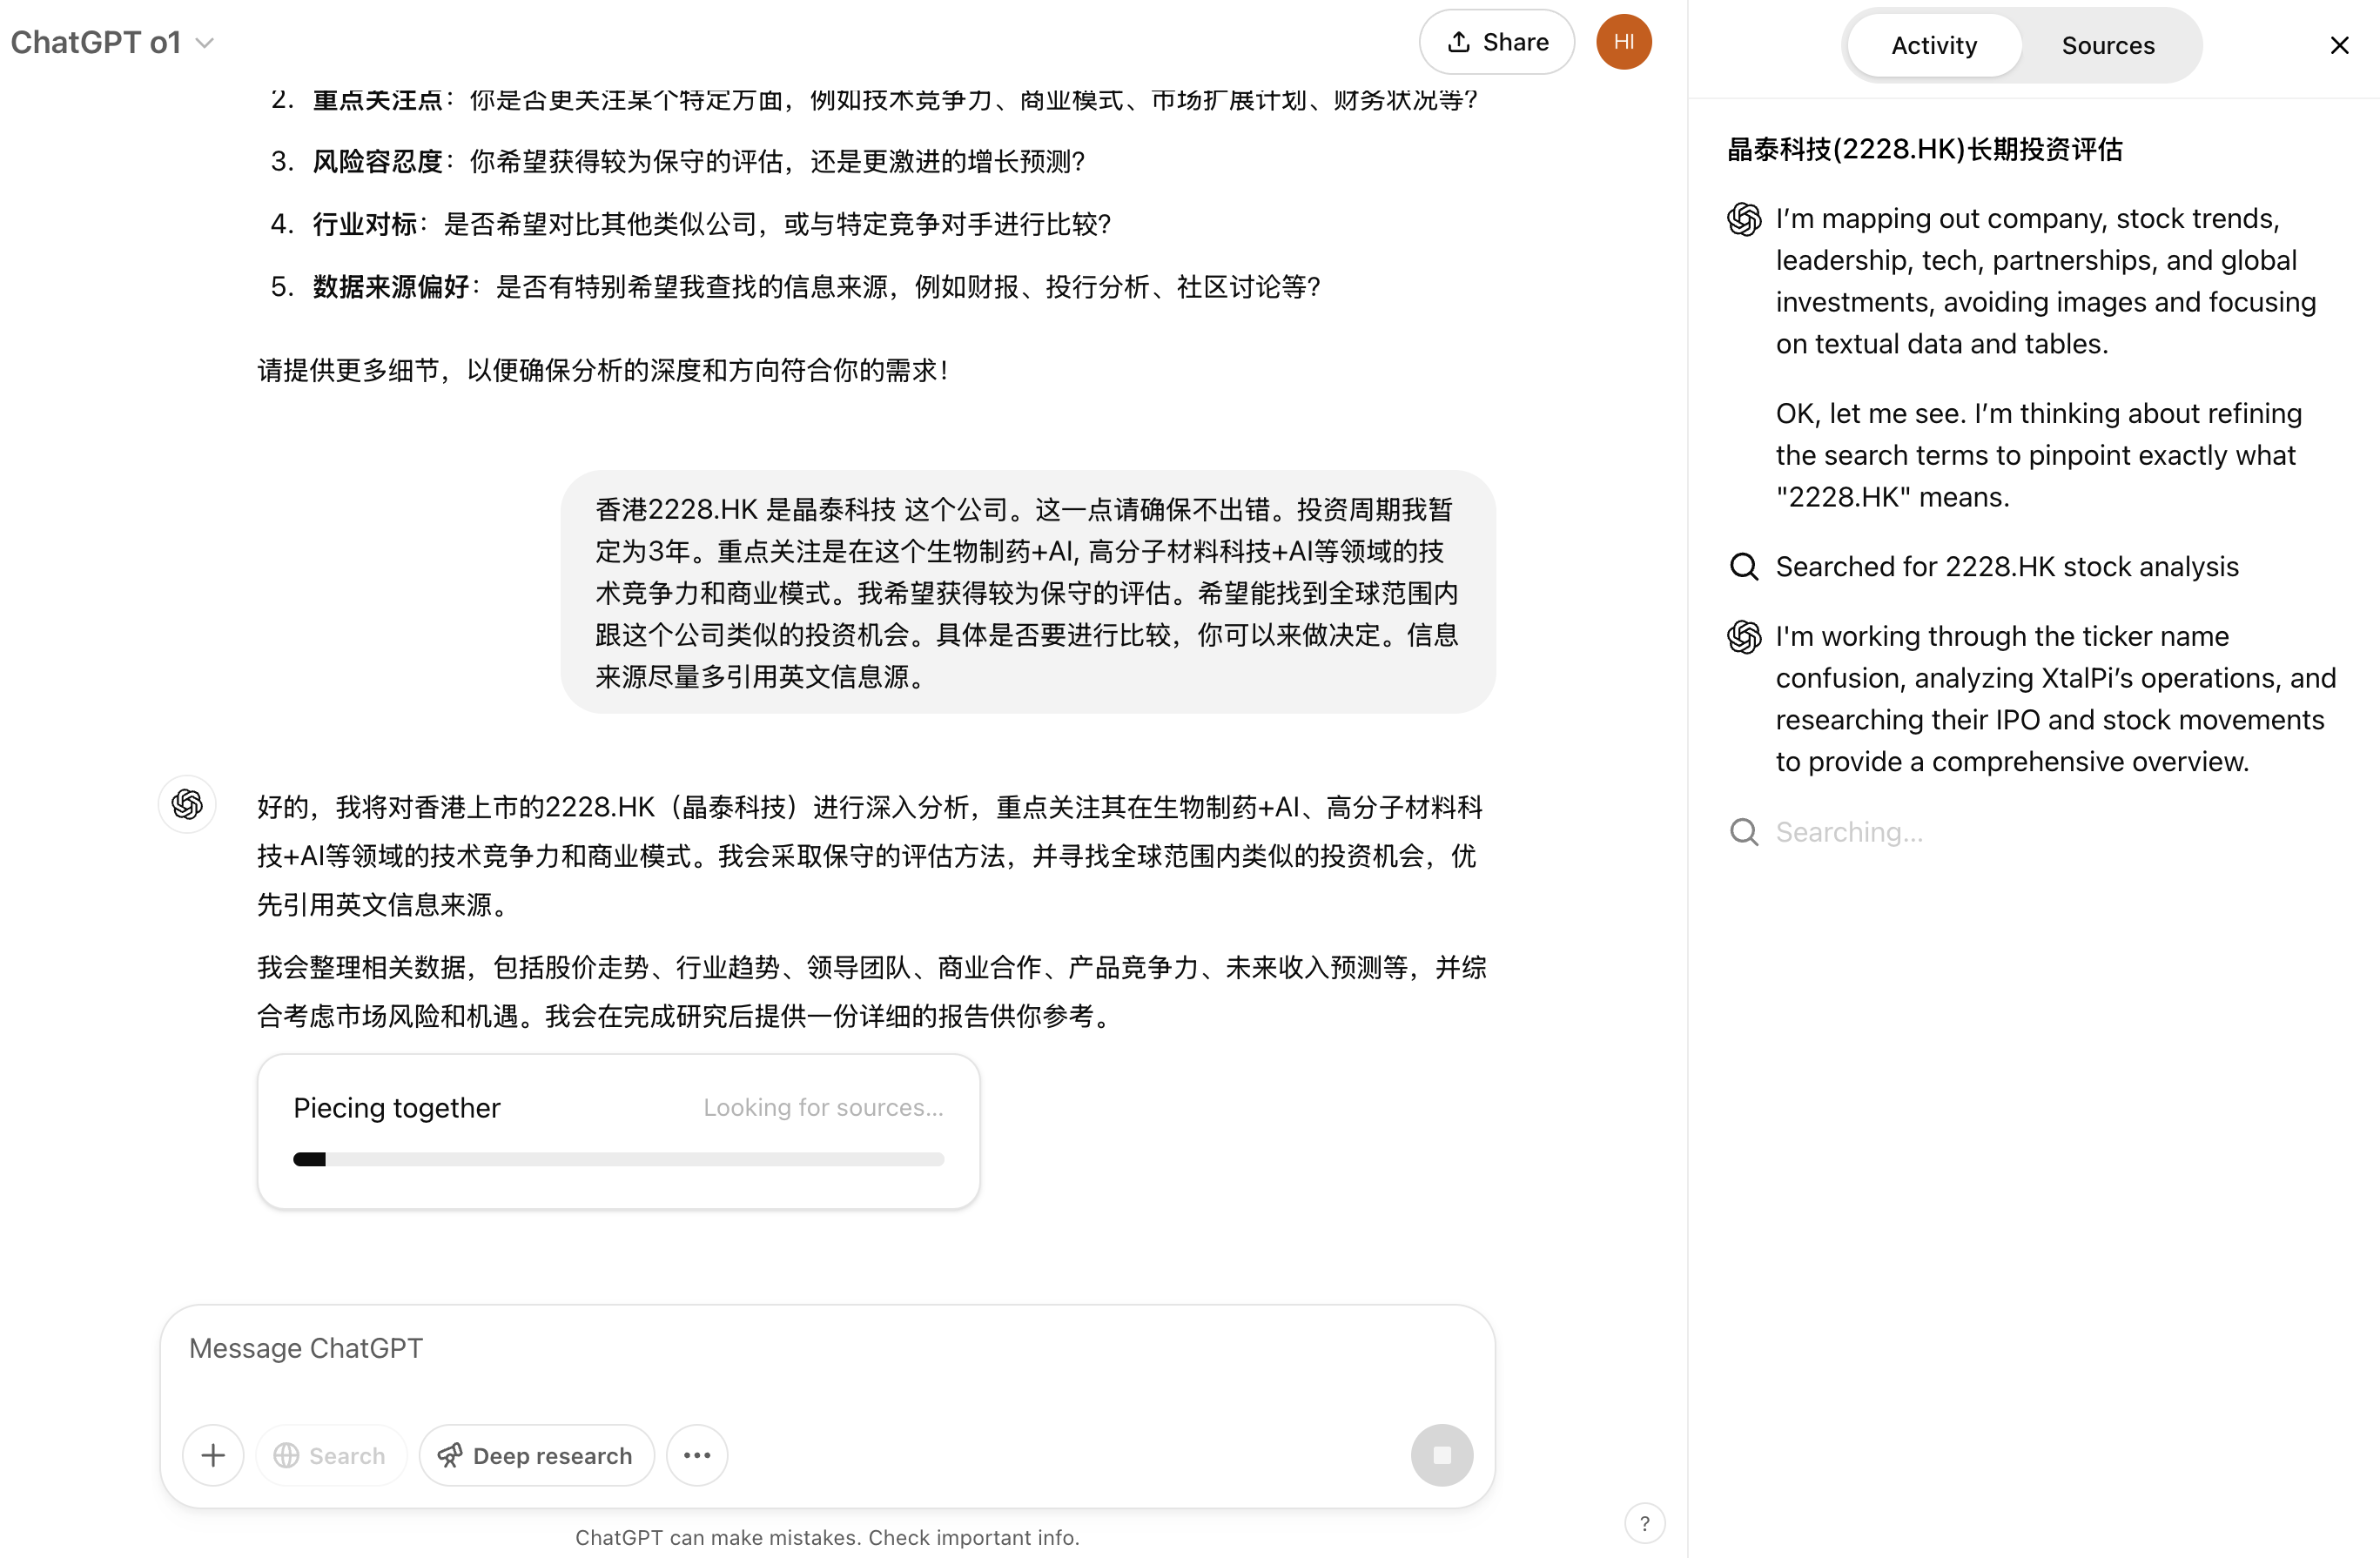Click the ChatGPT logo beside the XtalPi activity note
This screenshot has height=1558, width=2380.
[1744, 637]
